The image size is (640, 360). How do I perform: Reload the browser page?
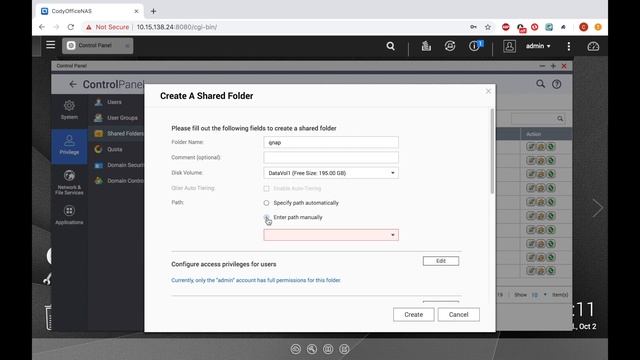coord(71,27)
